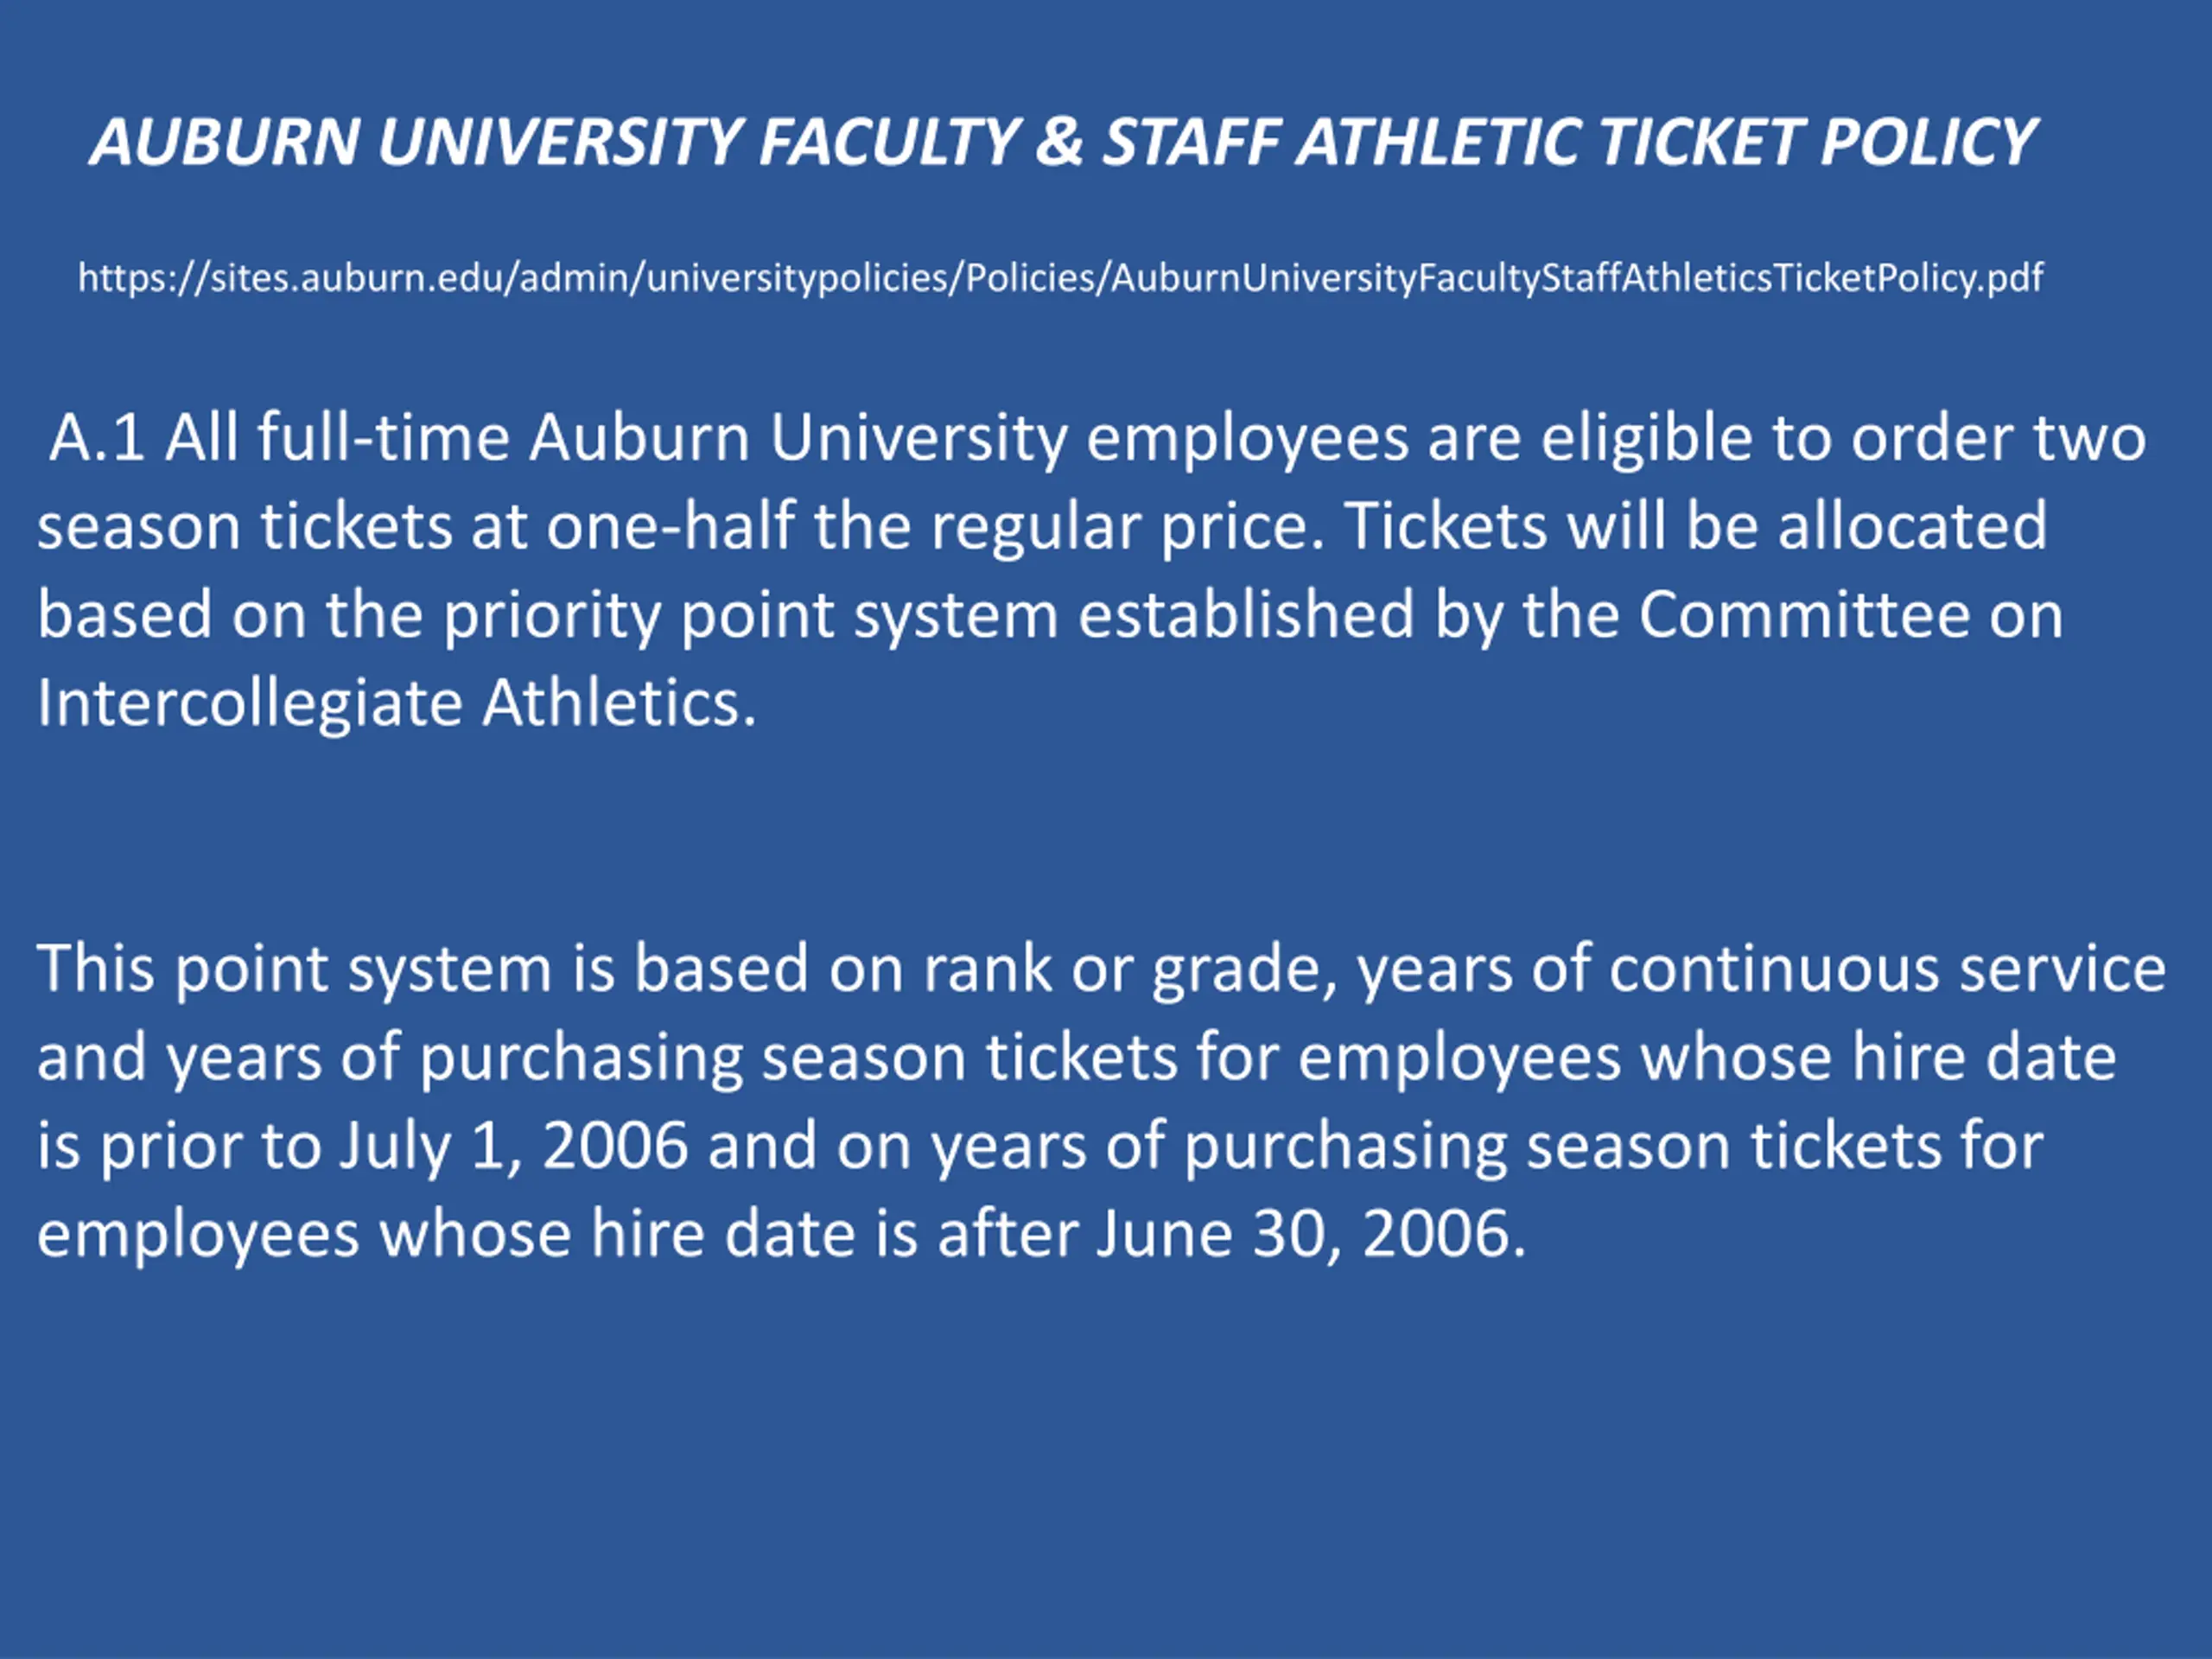The image size is (2212, 1659).
Task: Click the slide title about Athletic Ticket Policy
Action: tap(1062, 142)
